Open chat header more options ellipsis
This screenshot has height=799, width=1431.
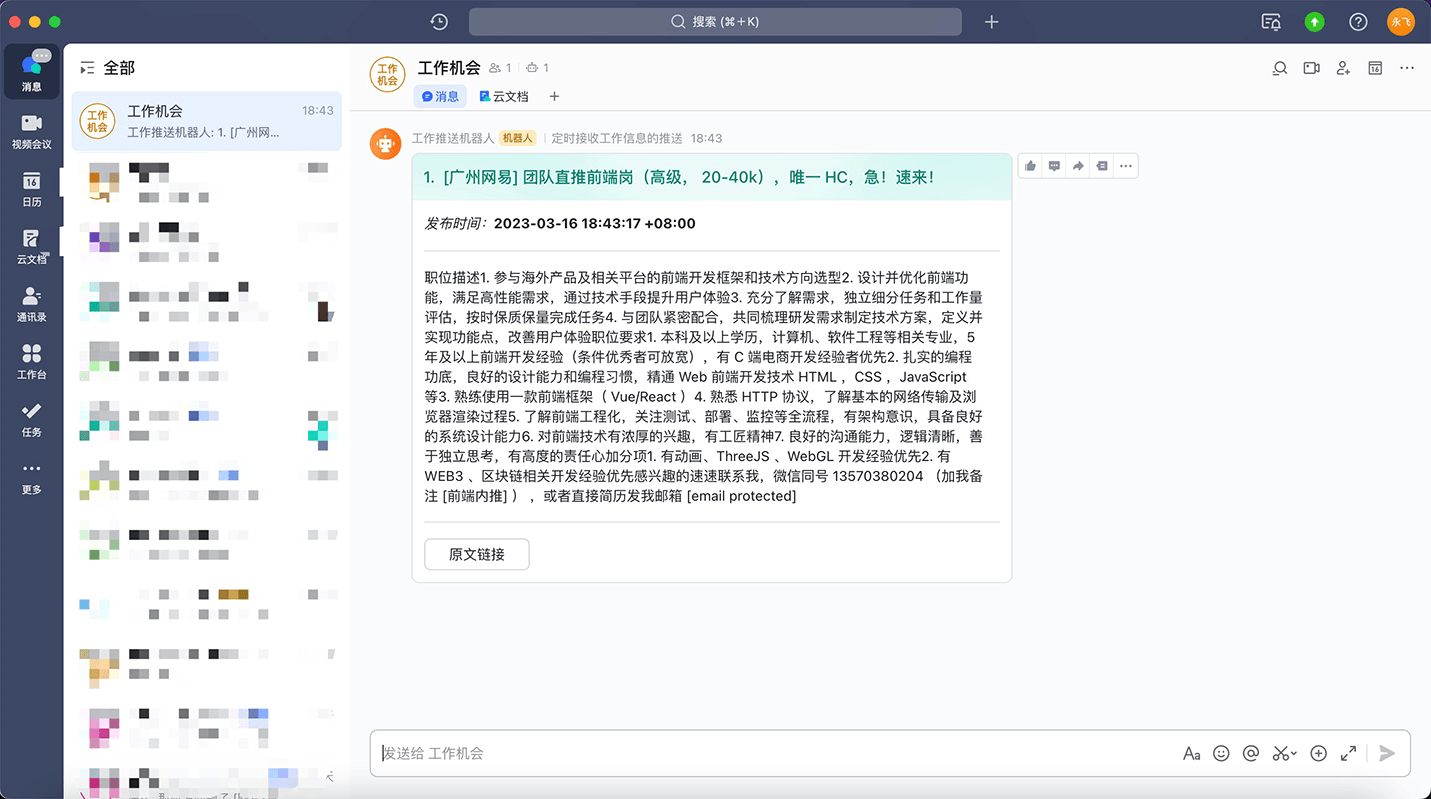pyautogui.click(x=1407, y=68)
